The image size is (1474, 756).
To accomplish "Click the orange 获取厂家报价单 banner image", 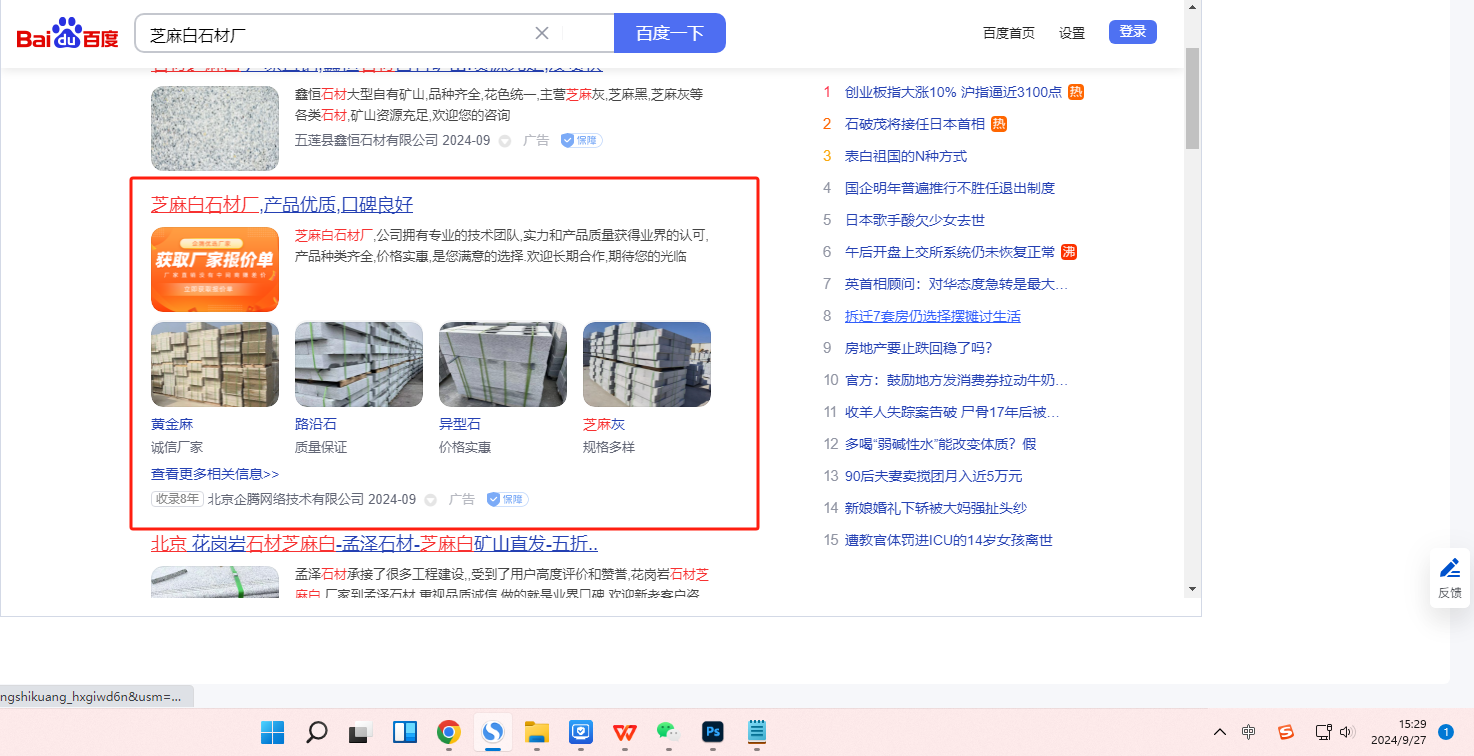I will tap(215, 270).
